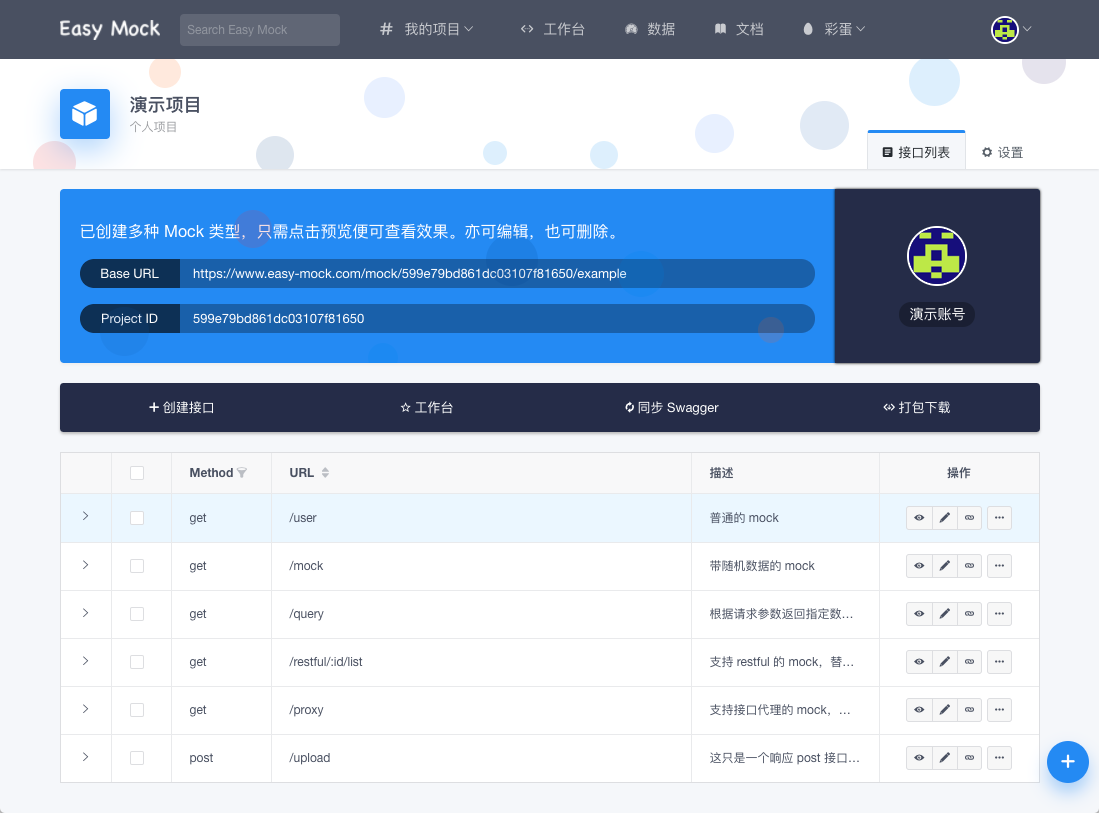Screen dimensions: 1099x813
Task: Edit the /proxy interface with pencil icon
Action: click(x=944, y=710)
